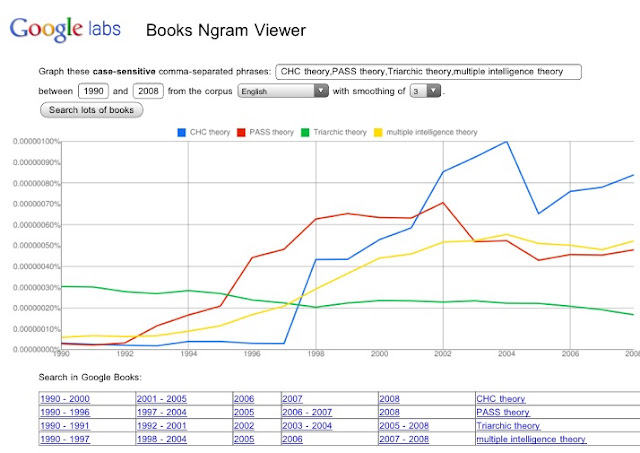640x453 pixels.
Task: Click the start year 1990 field
Action: tap(93, 91)
